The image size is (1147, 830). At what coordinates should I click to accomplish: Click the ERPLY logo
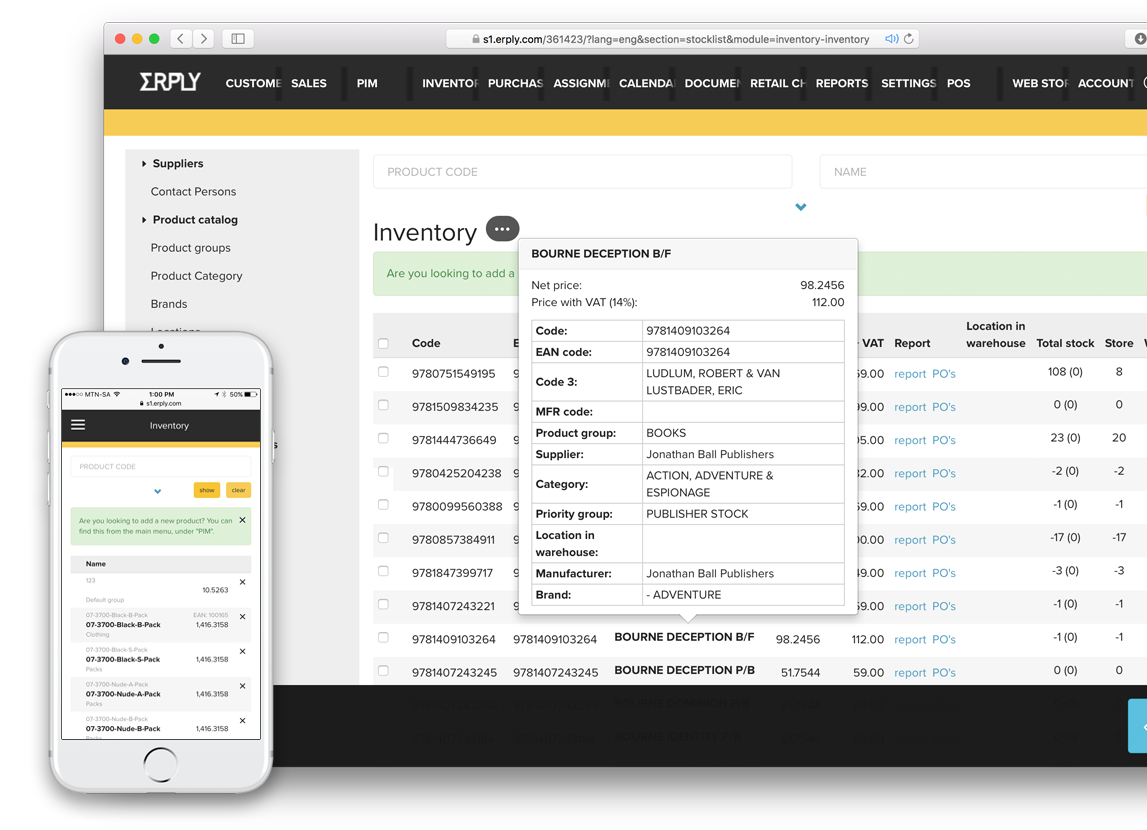coord(170,82)
